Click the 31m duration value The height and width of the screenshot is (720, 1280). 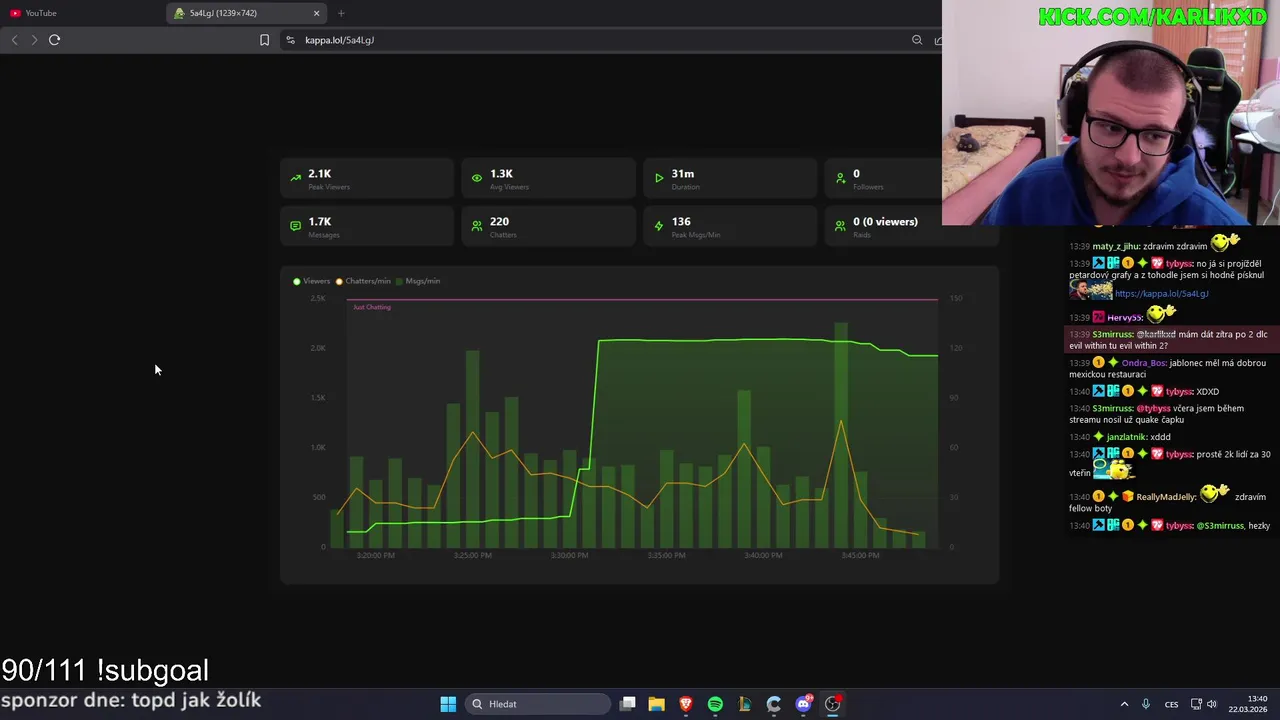(x=683, y=174)
